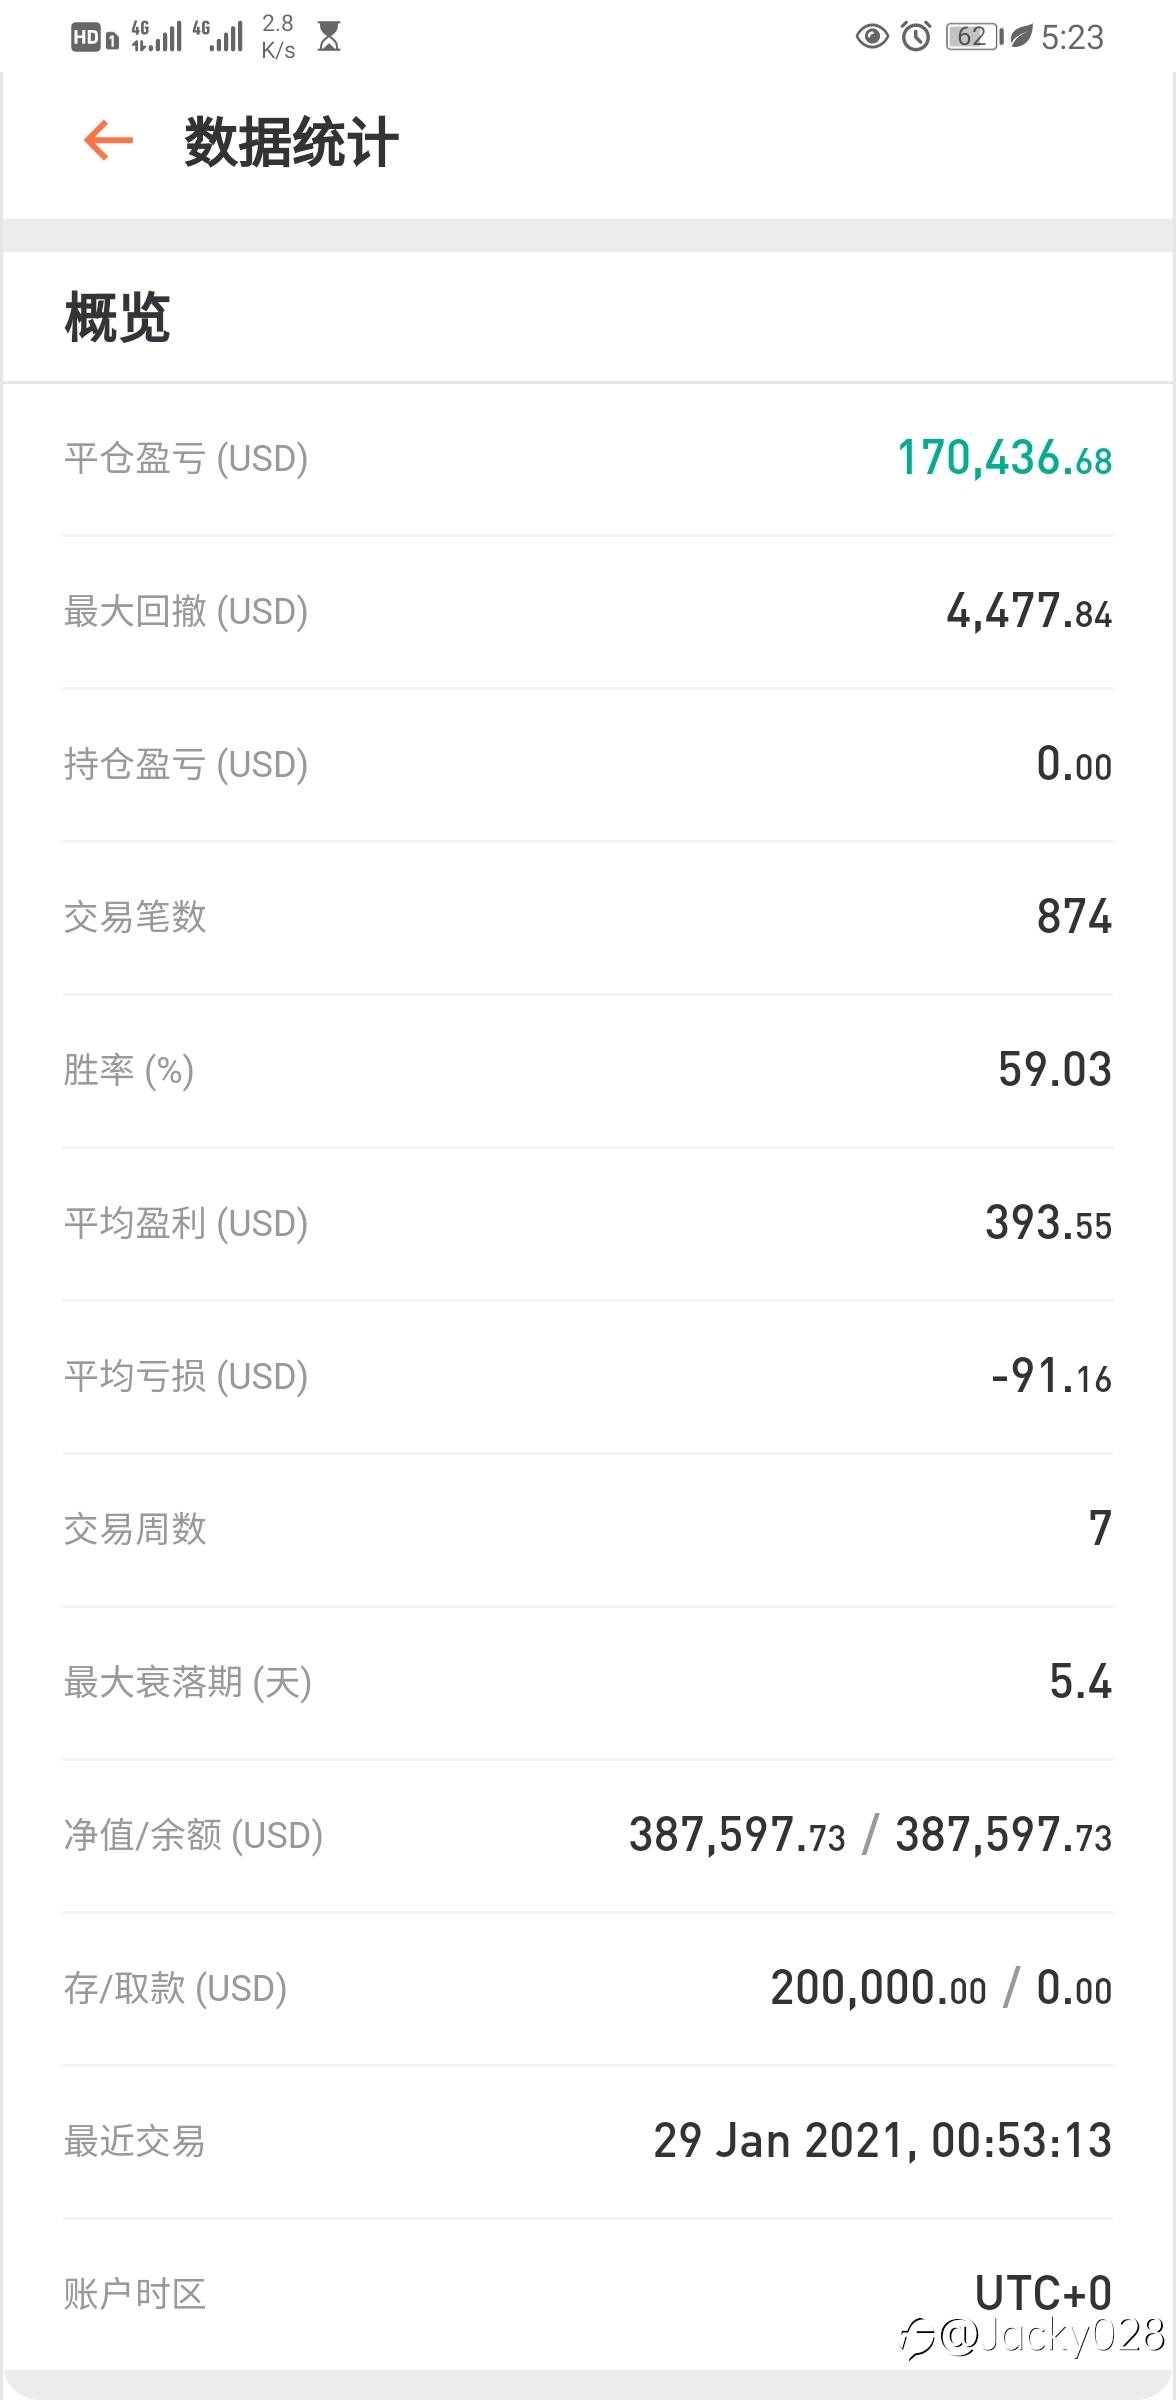Image resolution: width=1176 pixels, height=2400 pixels.
Task: Tap the power-saving leaf icon
Action: (1021, 37)
